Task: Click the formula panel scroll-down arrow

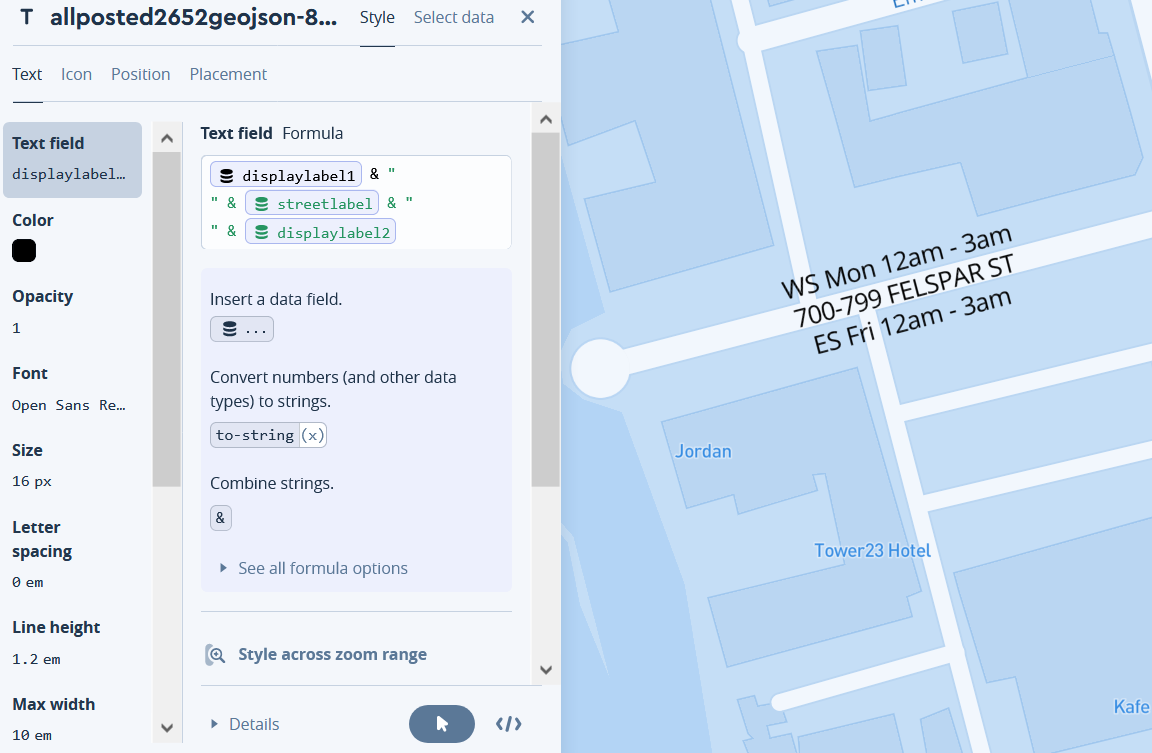Action: (546, 669)
